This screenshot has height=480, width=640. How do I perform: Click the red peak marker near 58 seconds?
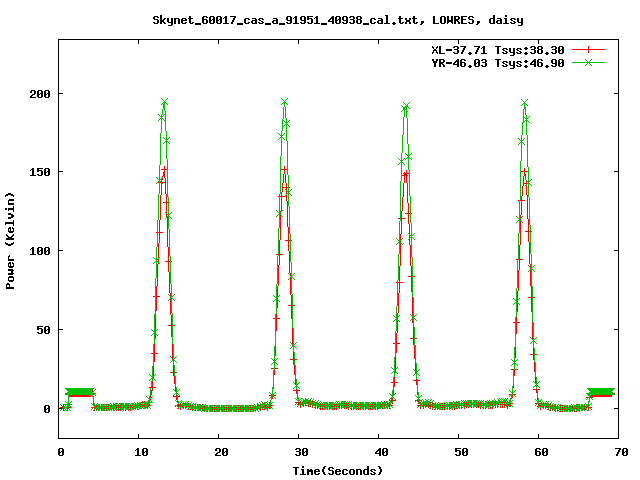[525, 171]
